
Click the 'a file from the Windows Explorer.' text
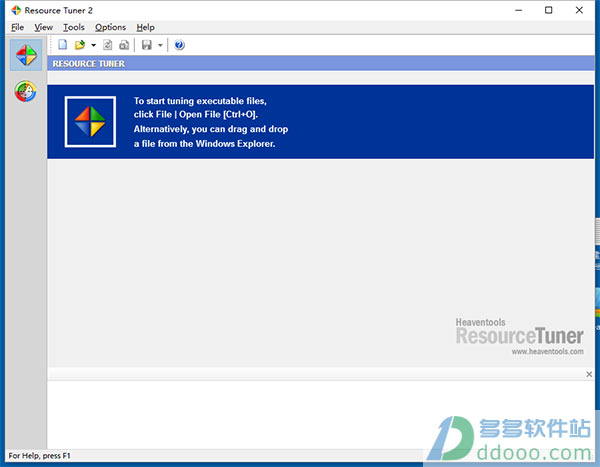[x=204, y=144]
